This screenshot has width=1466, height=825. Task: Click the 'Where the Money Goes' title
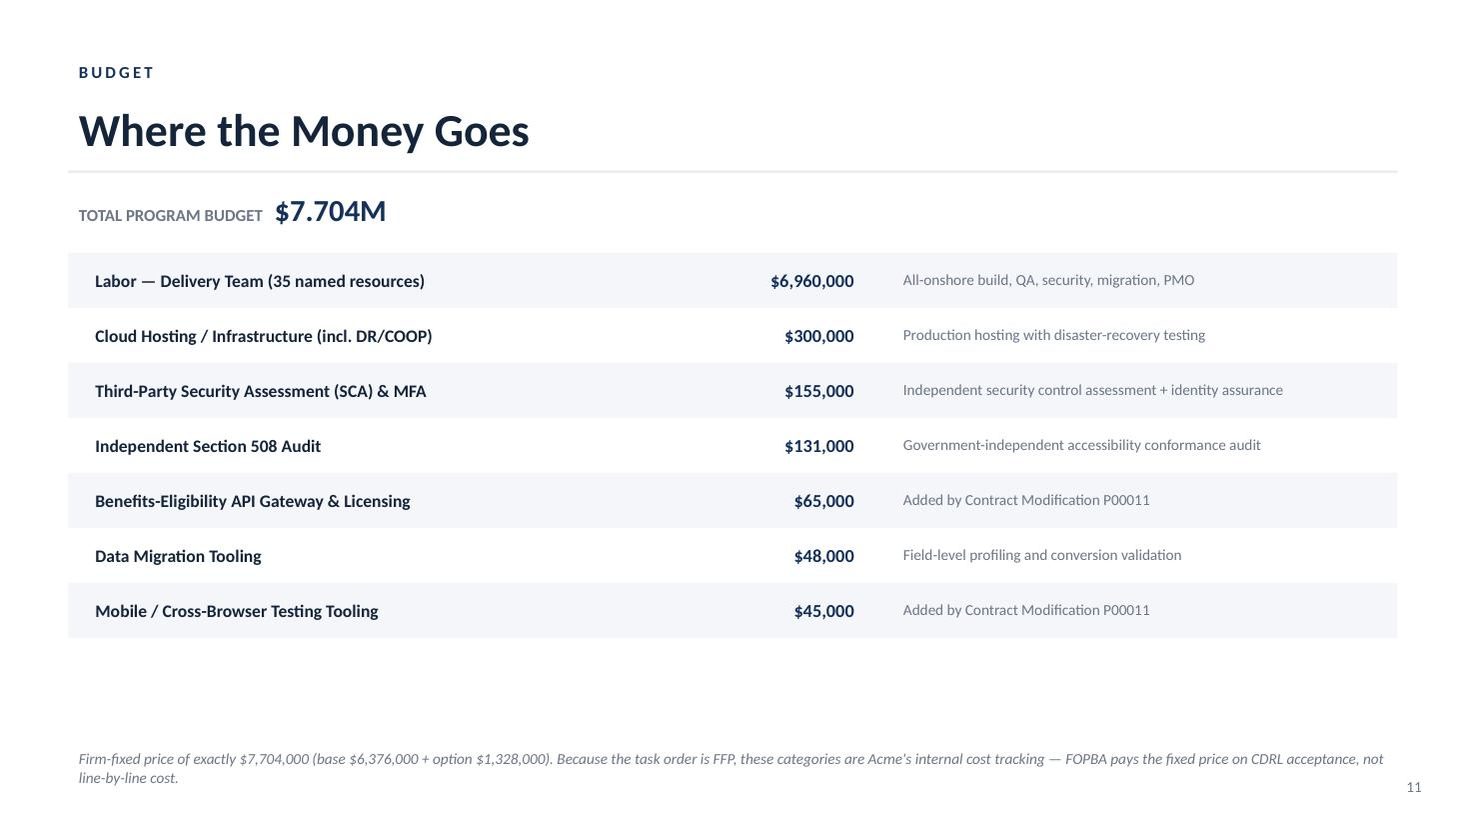coord(304,132)
